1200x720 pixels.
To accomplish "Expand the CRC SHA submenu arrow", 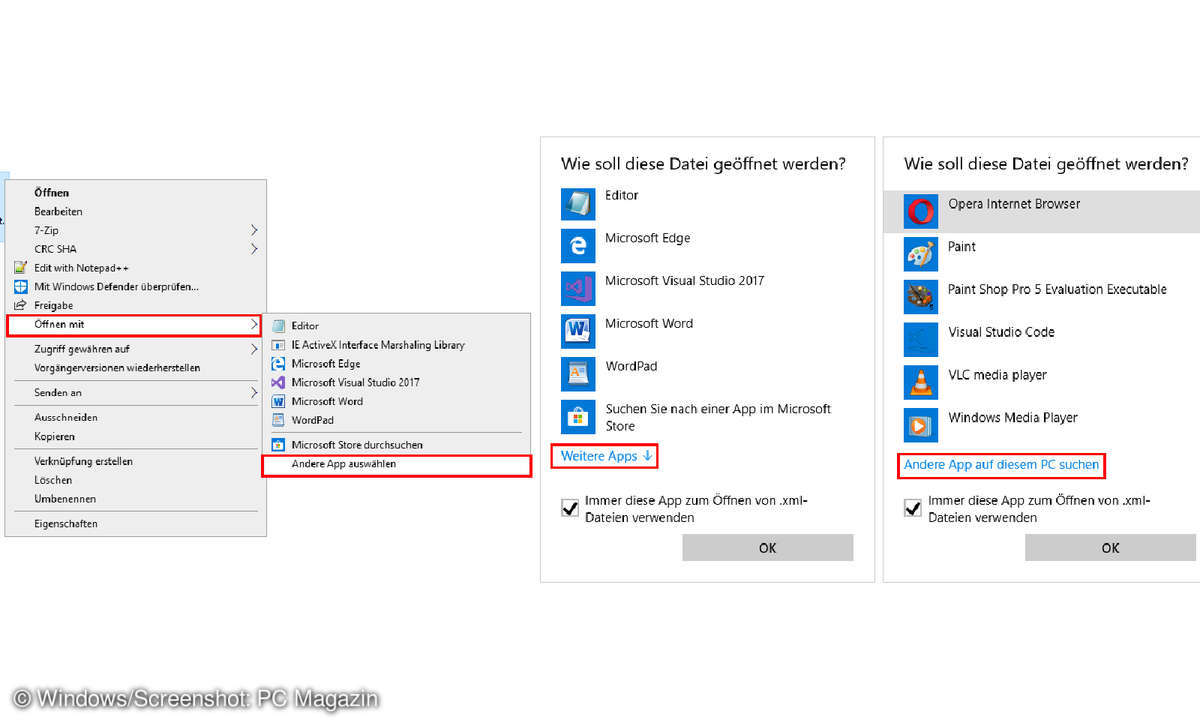I will 254,249.
